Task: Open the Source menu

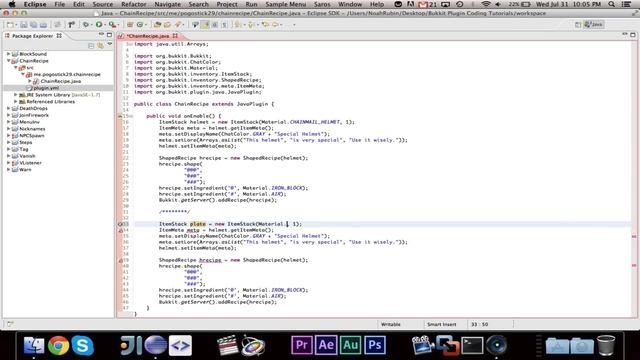Action: (102, 4)
